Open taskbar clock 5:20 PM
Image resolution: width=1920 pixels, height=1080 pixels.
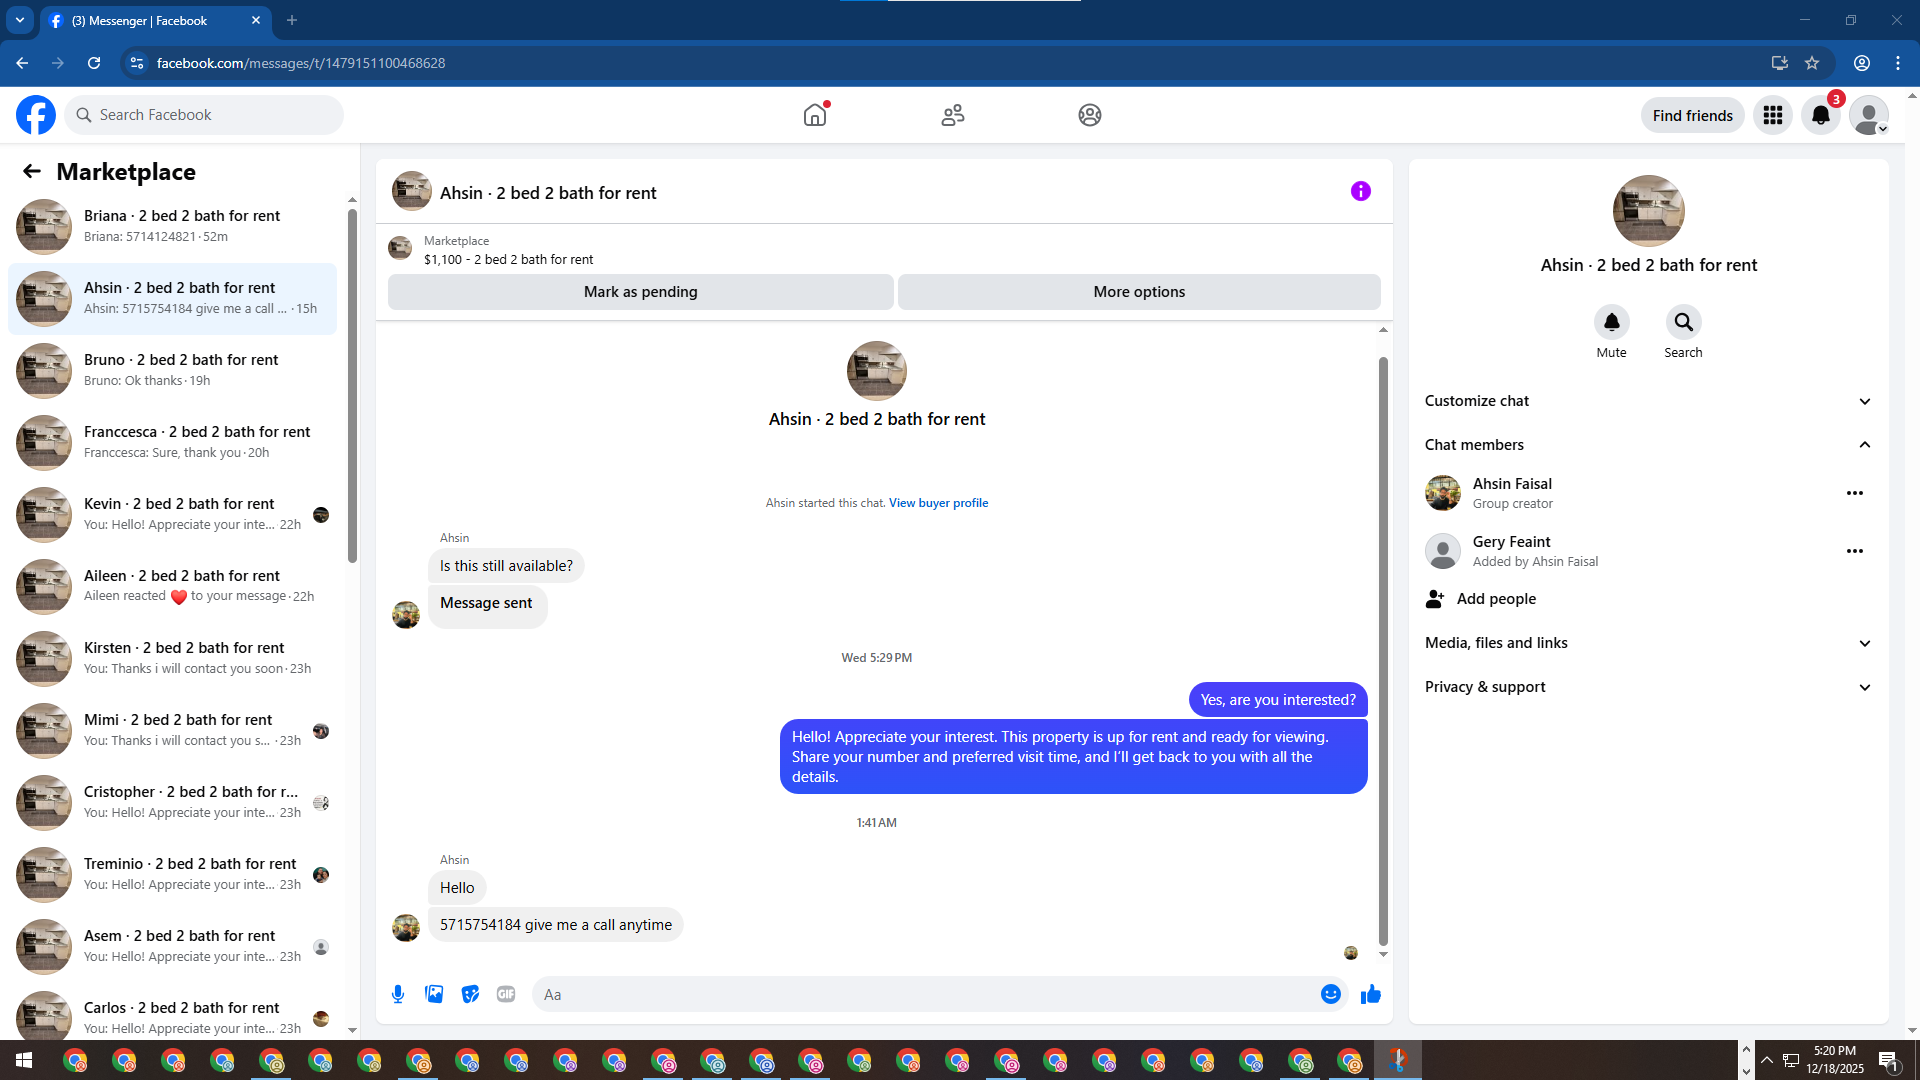coord(1835,1060)
